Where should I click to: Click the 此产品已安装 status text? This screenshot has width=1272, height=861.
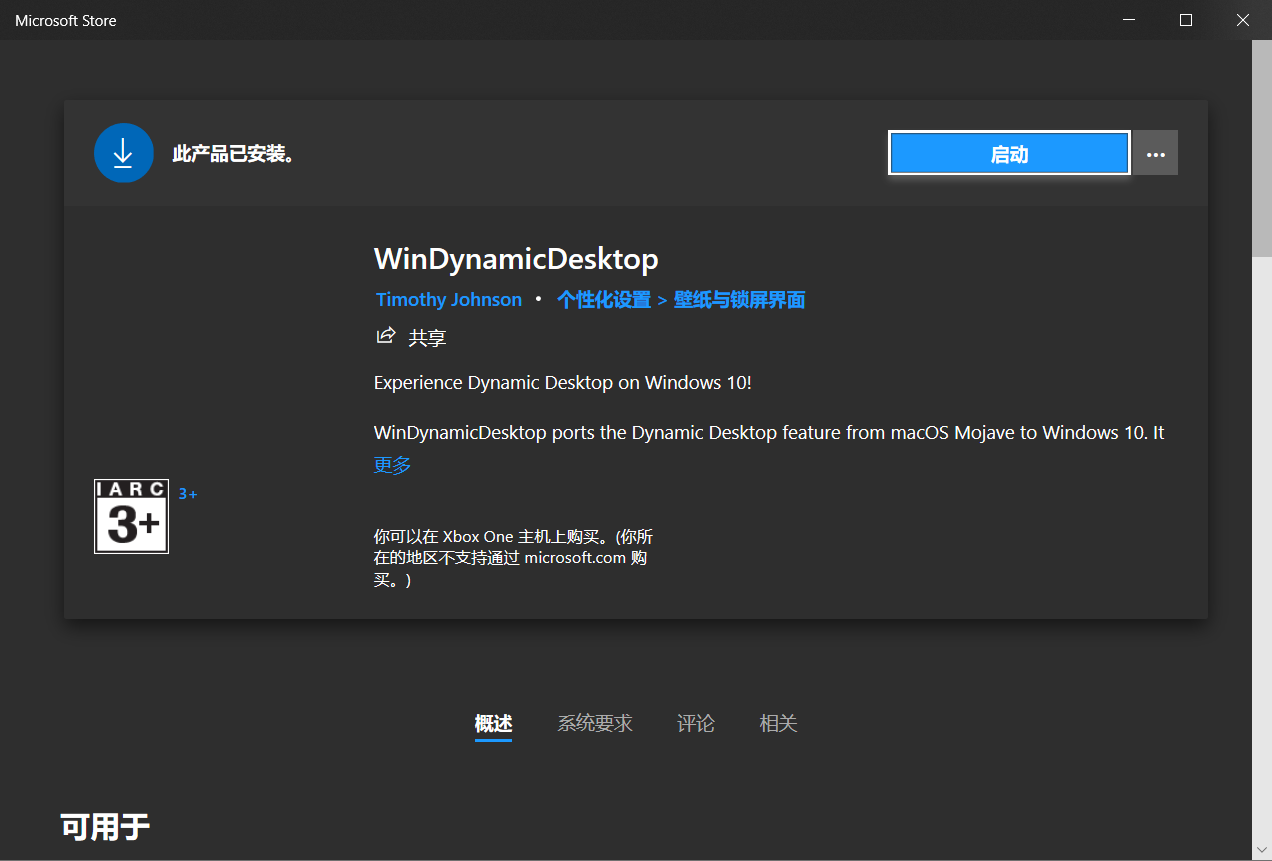coord(233,154)
